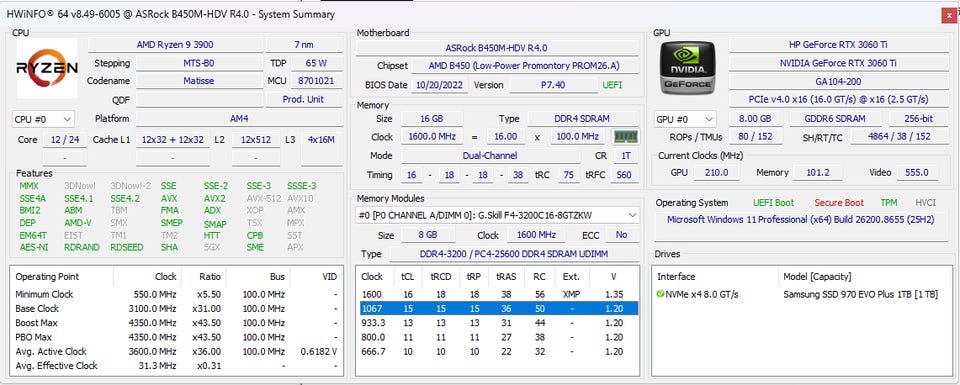The width and height of the screenshot is (960, 385).
Task: Click the ASRock B450M-HDV R4.0 motherboard field
Action: coord(497,48)
